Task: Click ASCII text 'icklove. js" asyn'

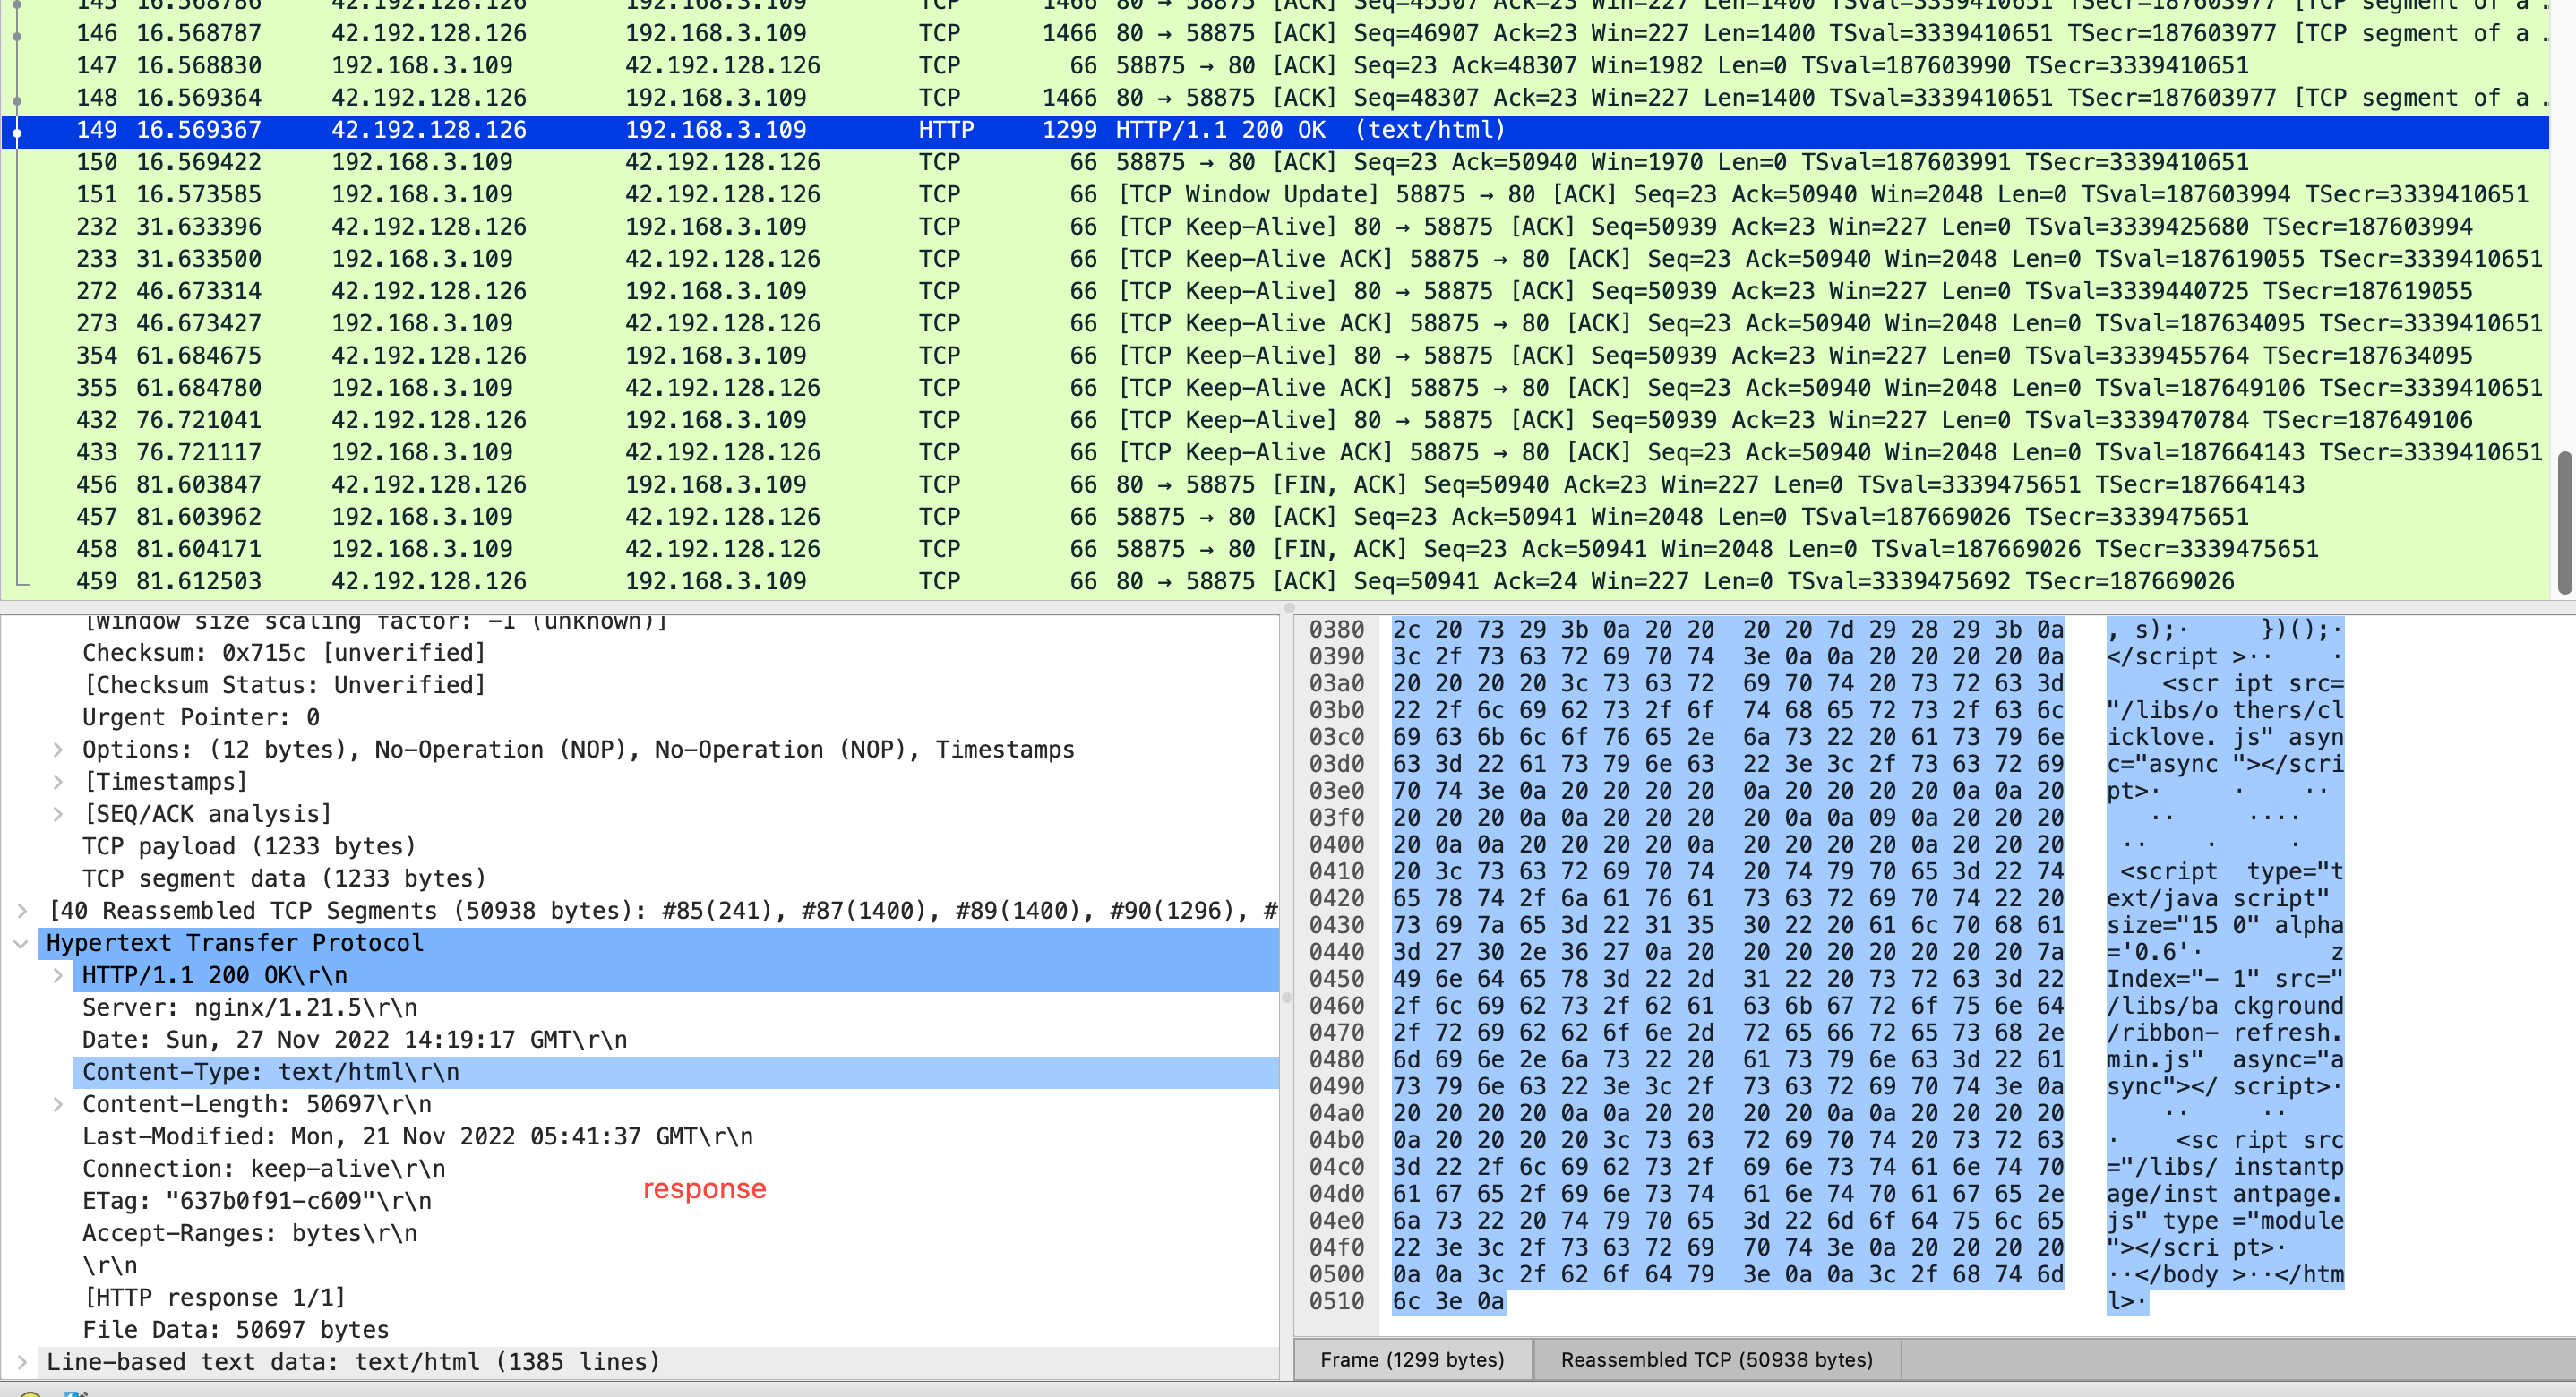Action: pos(2225,737)
